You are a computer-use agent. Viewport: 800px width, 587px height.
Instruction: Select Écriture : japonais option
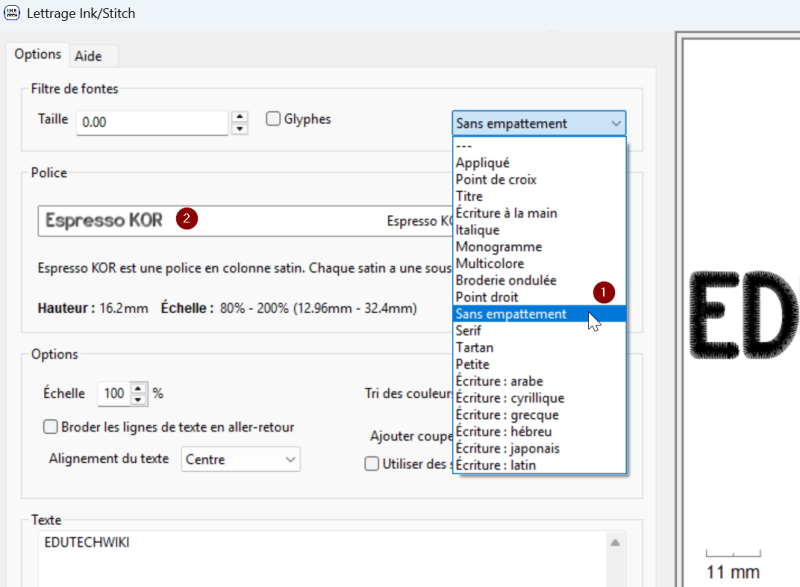pos(539,449)
